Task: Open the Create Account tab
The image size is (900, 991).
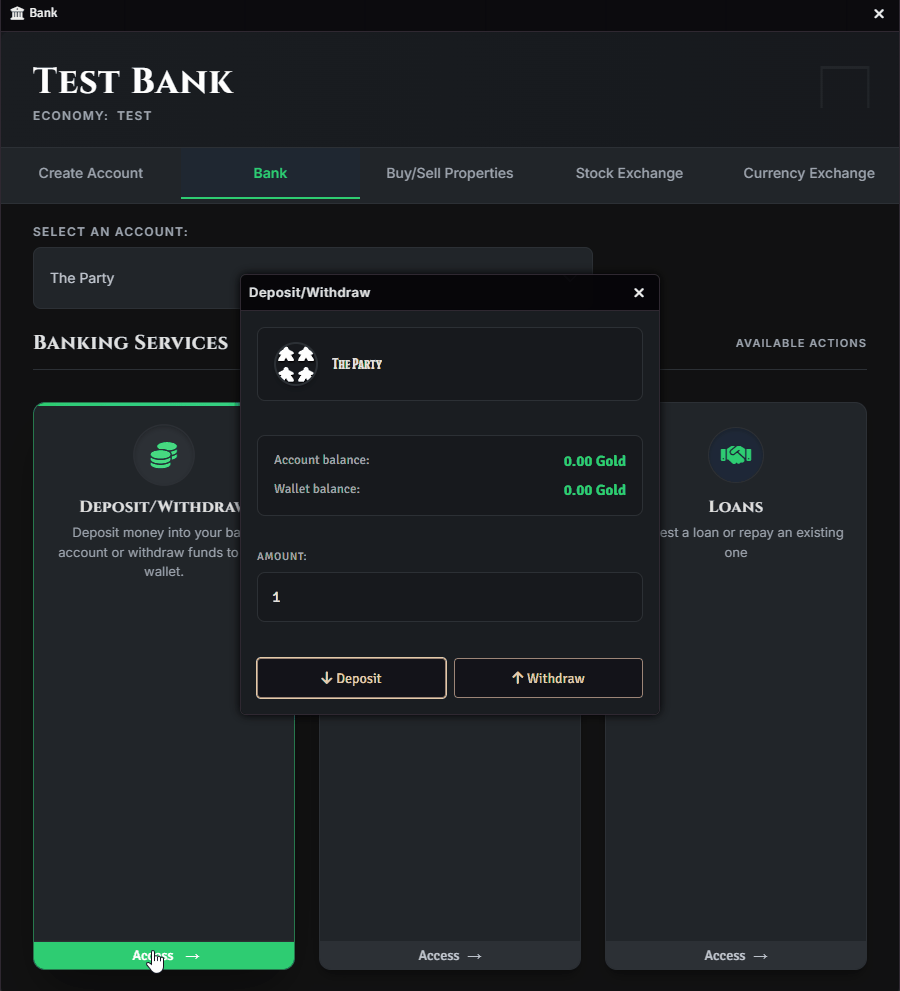Action: pos(90,173)
